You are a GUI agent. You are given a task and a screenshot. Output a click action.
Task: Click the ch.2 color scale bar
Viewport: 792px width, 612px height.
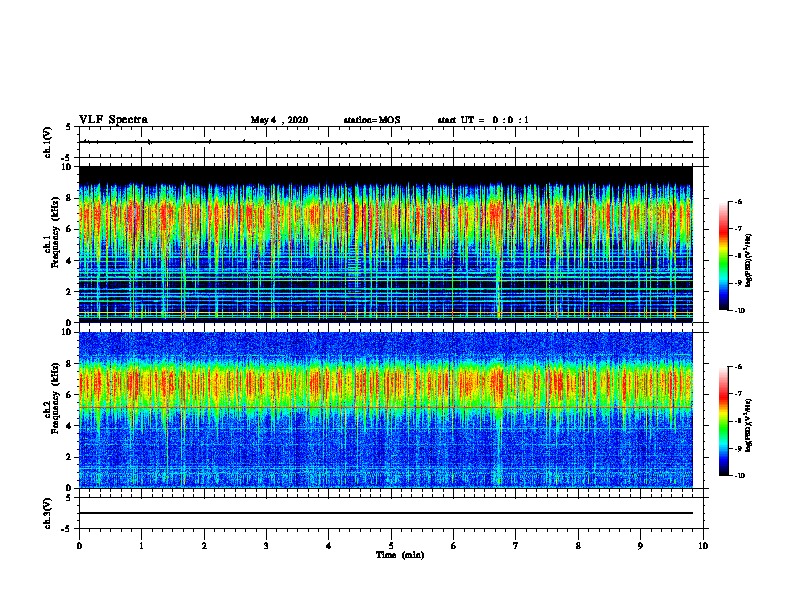click(x=724, y=421)
